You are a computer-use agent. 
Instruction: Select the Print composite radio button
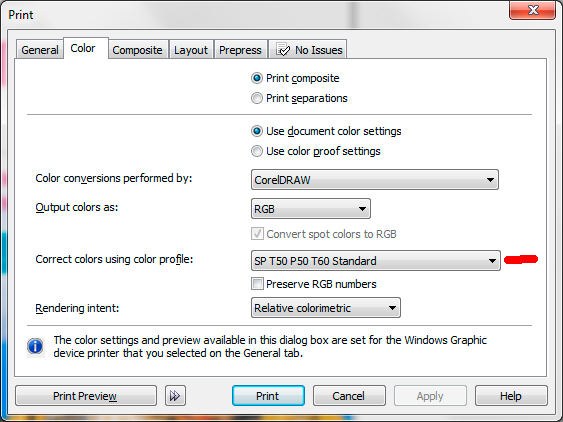[257, 78]
